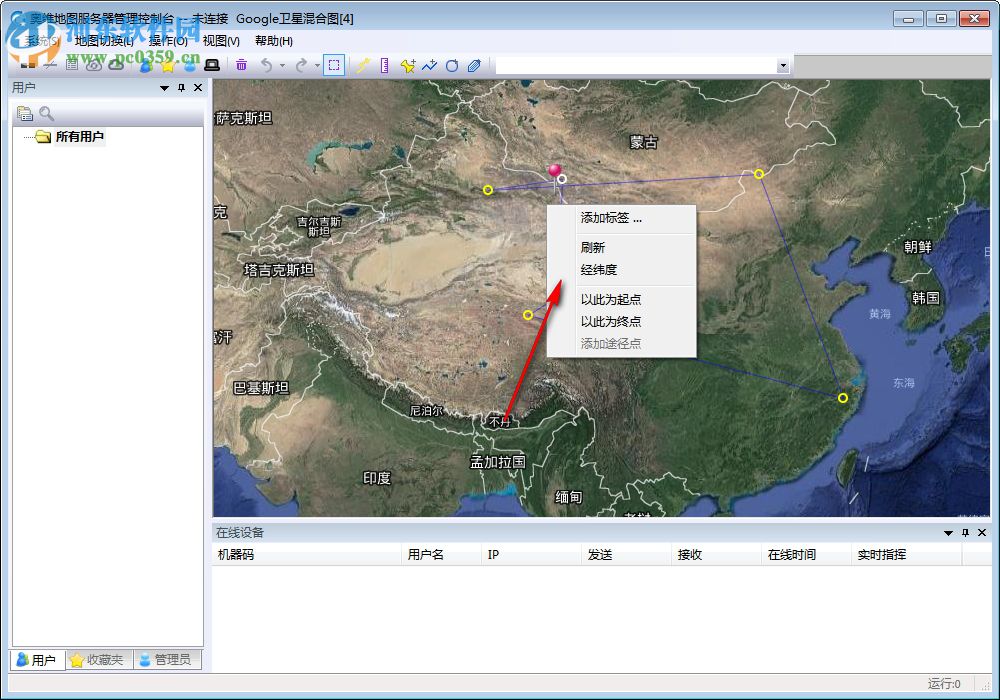Select the rectangular selection tool
The width and height of the screenshot is (1000, 700).
[x=333, y=65]
